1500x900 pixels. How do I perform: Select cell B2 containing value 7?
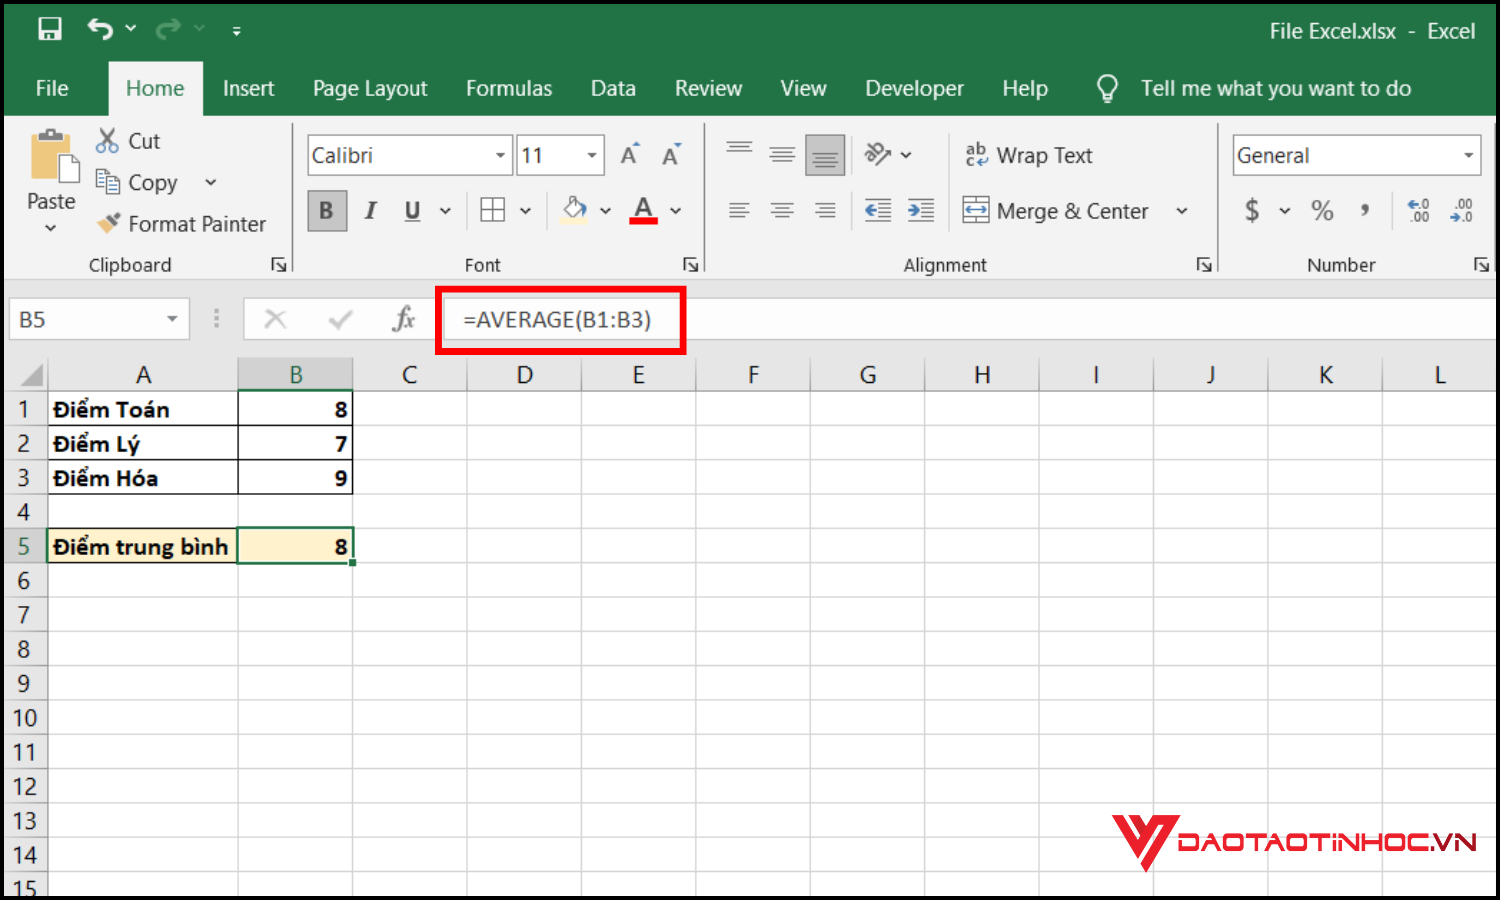pos(295,443)
